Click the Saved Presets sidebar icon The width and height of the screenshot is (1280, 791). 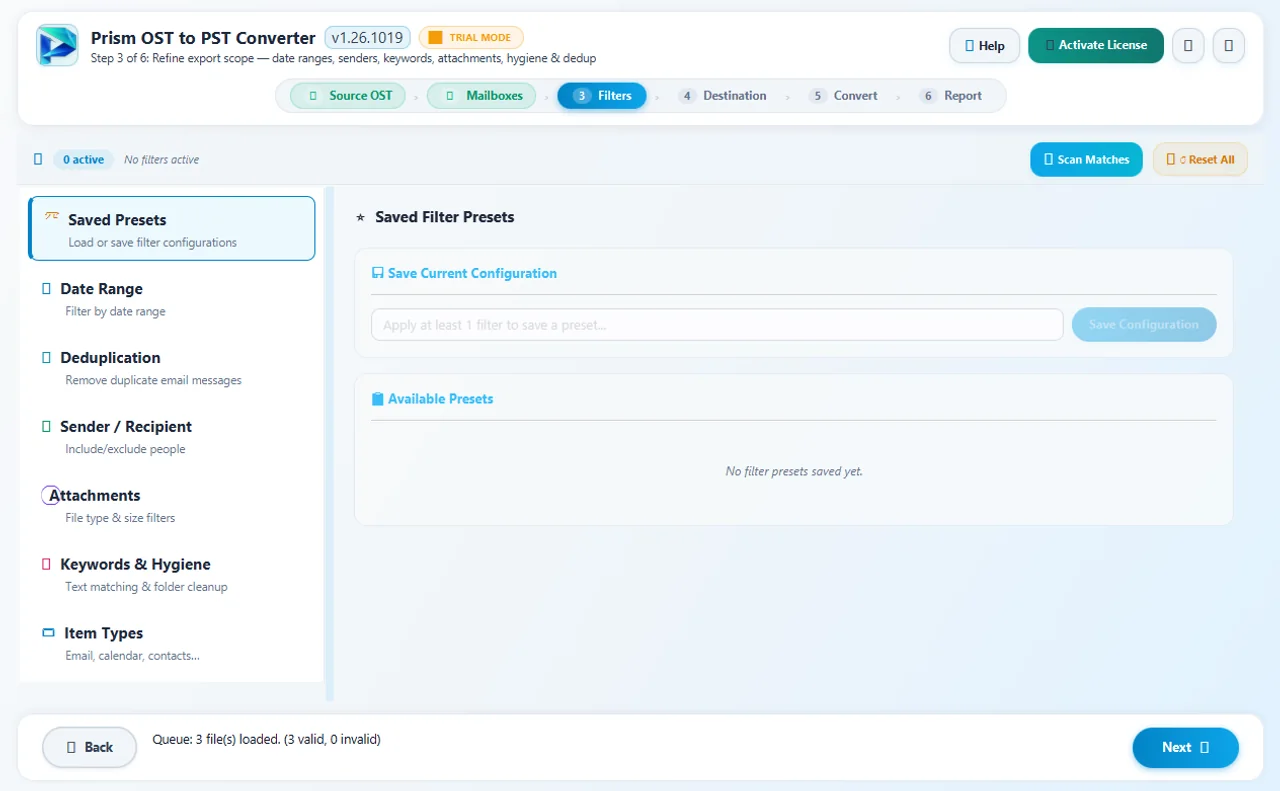click(x=52, y=216)
